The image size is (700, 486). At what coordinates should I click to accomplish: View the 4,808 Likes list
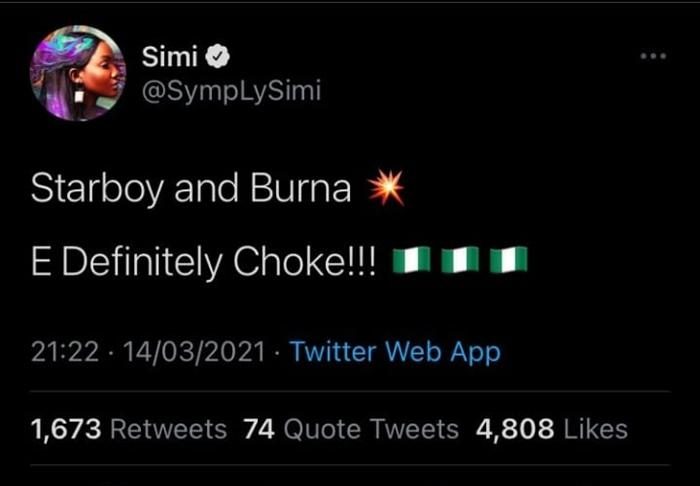tap(552, 430)
